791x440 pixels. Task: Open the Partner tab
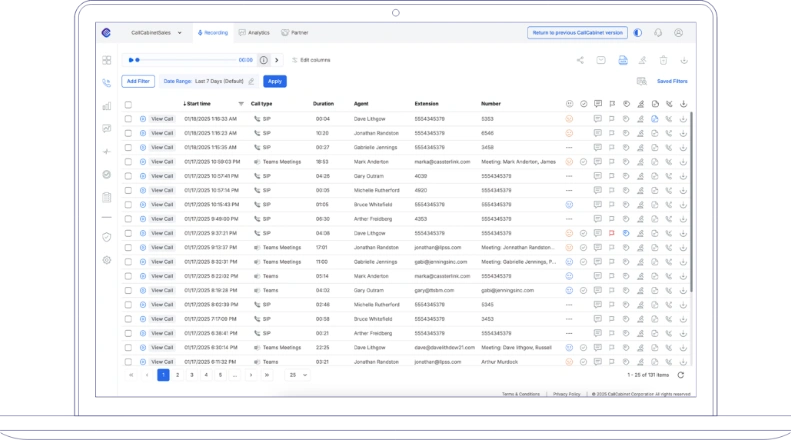click(x=295, y=33)
